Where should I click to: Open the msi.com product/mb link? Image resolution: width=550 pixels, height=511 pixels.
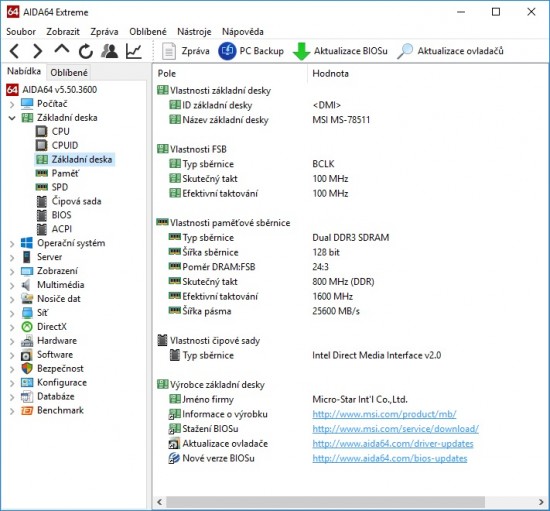384,414
